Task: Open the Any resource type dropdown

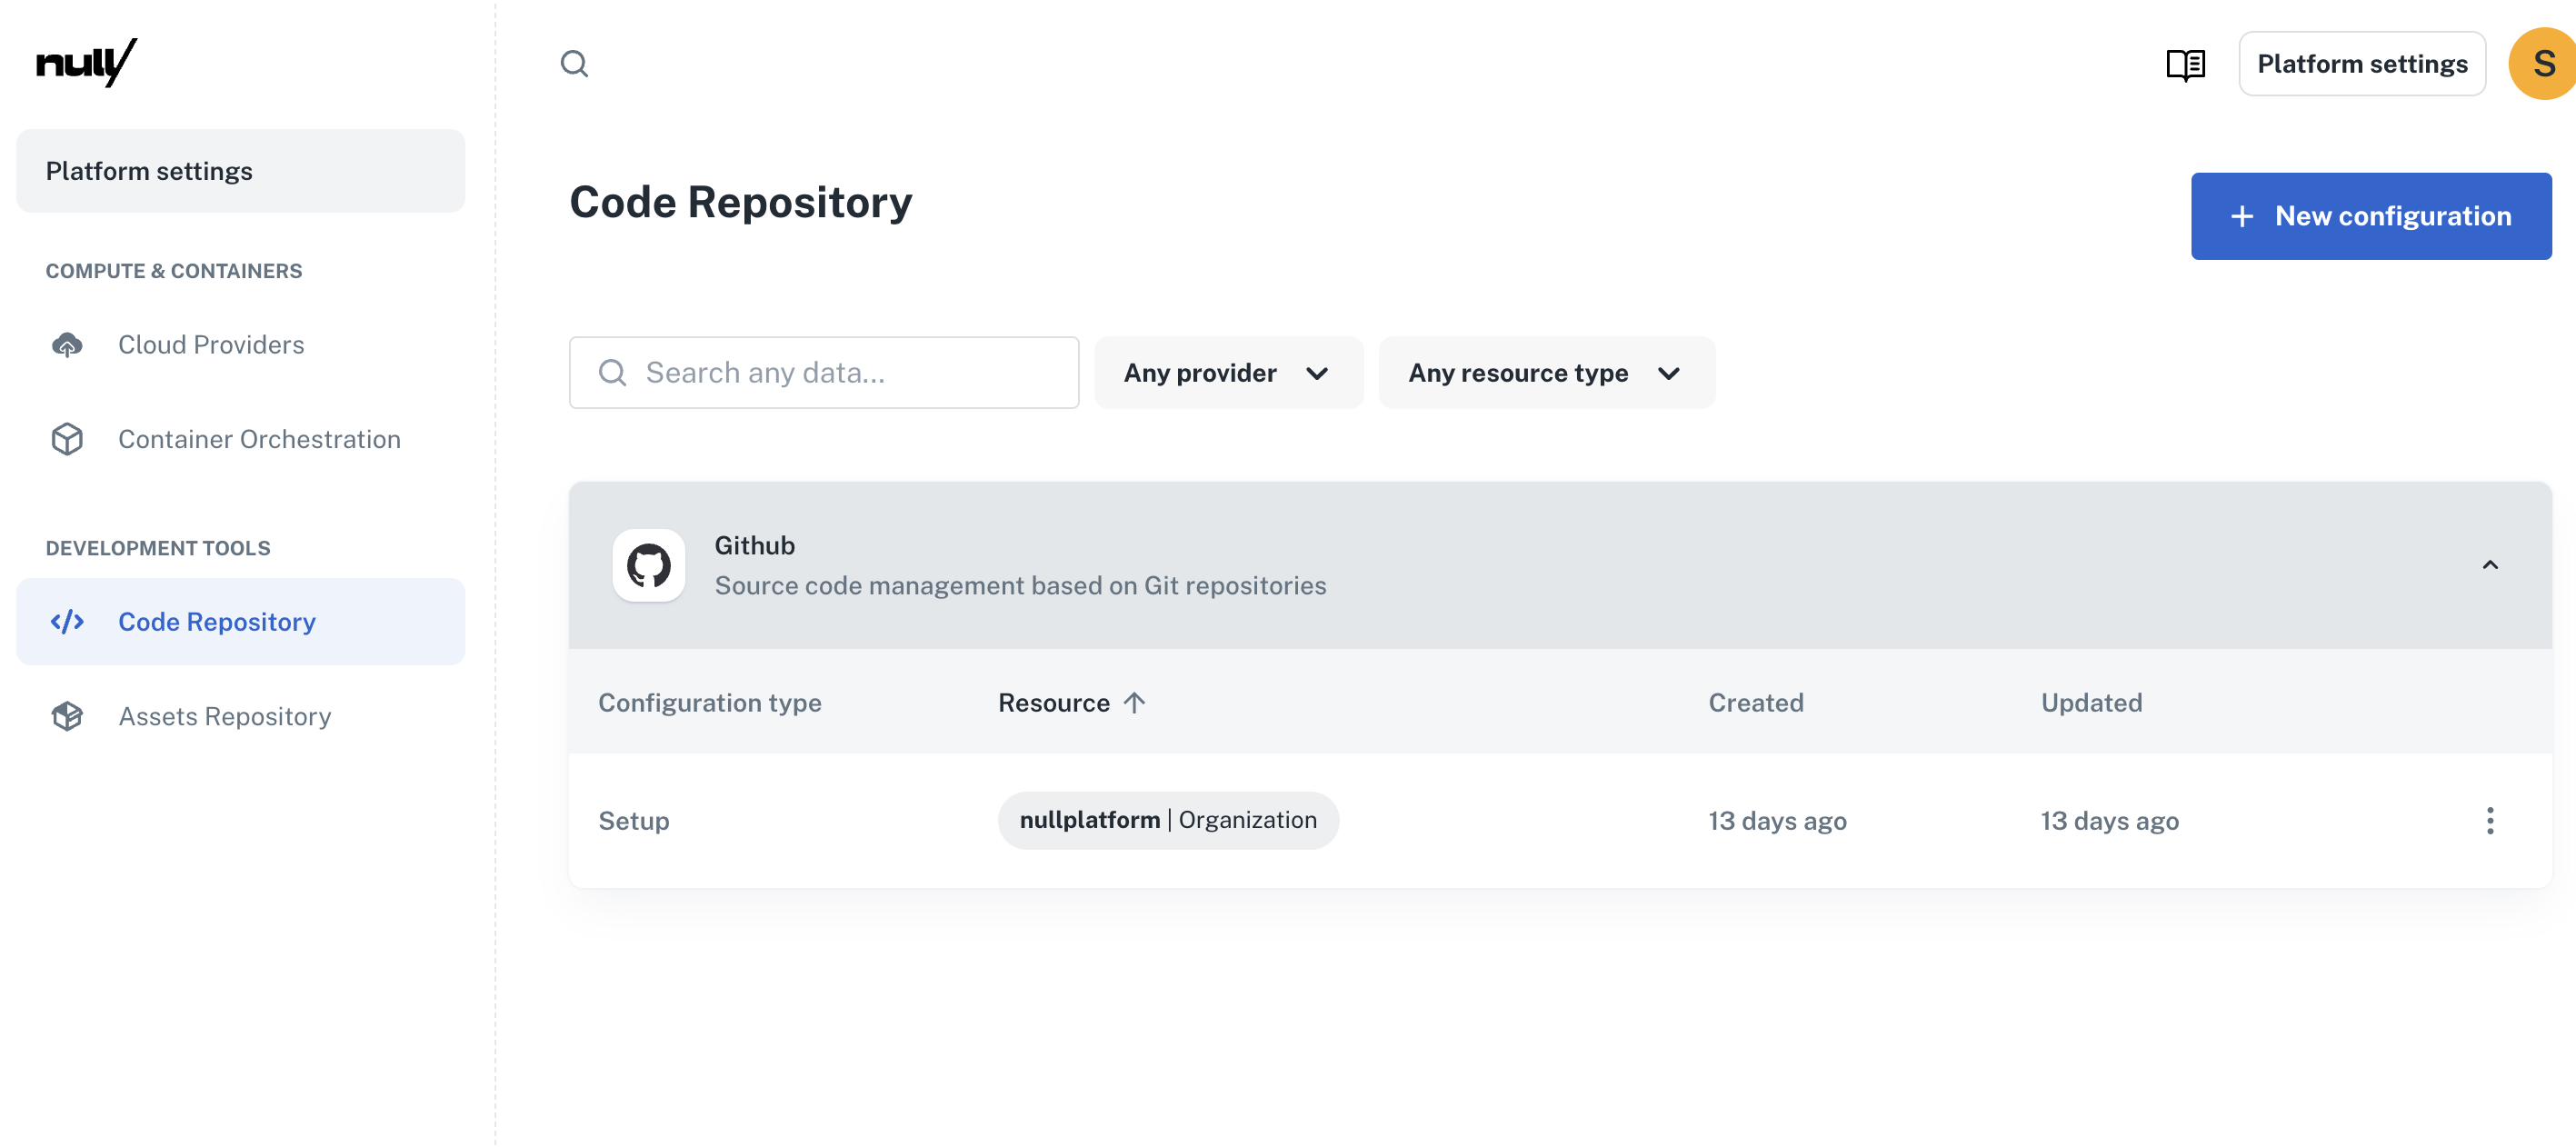Action: pyautogui.click(x=1546, y=373)
